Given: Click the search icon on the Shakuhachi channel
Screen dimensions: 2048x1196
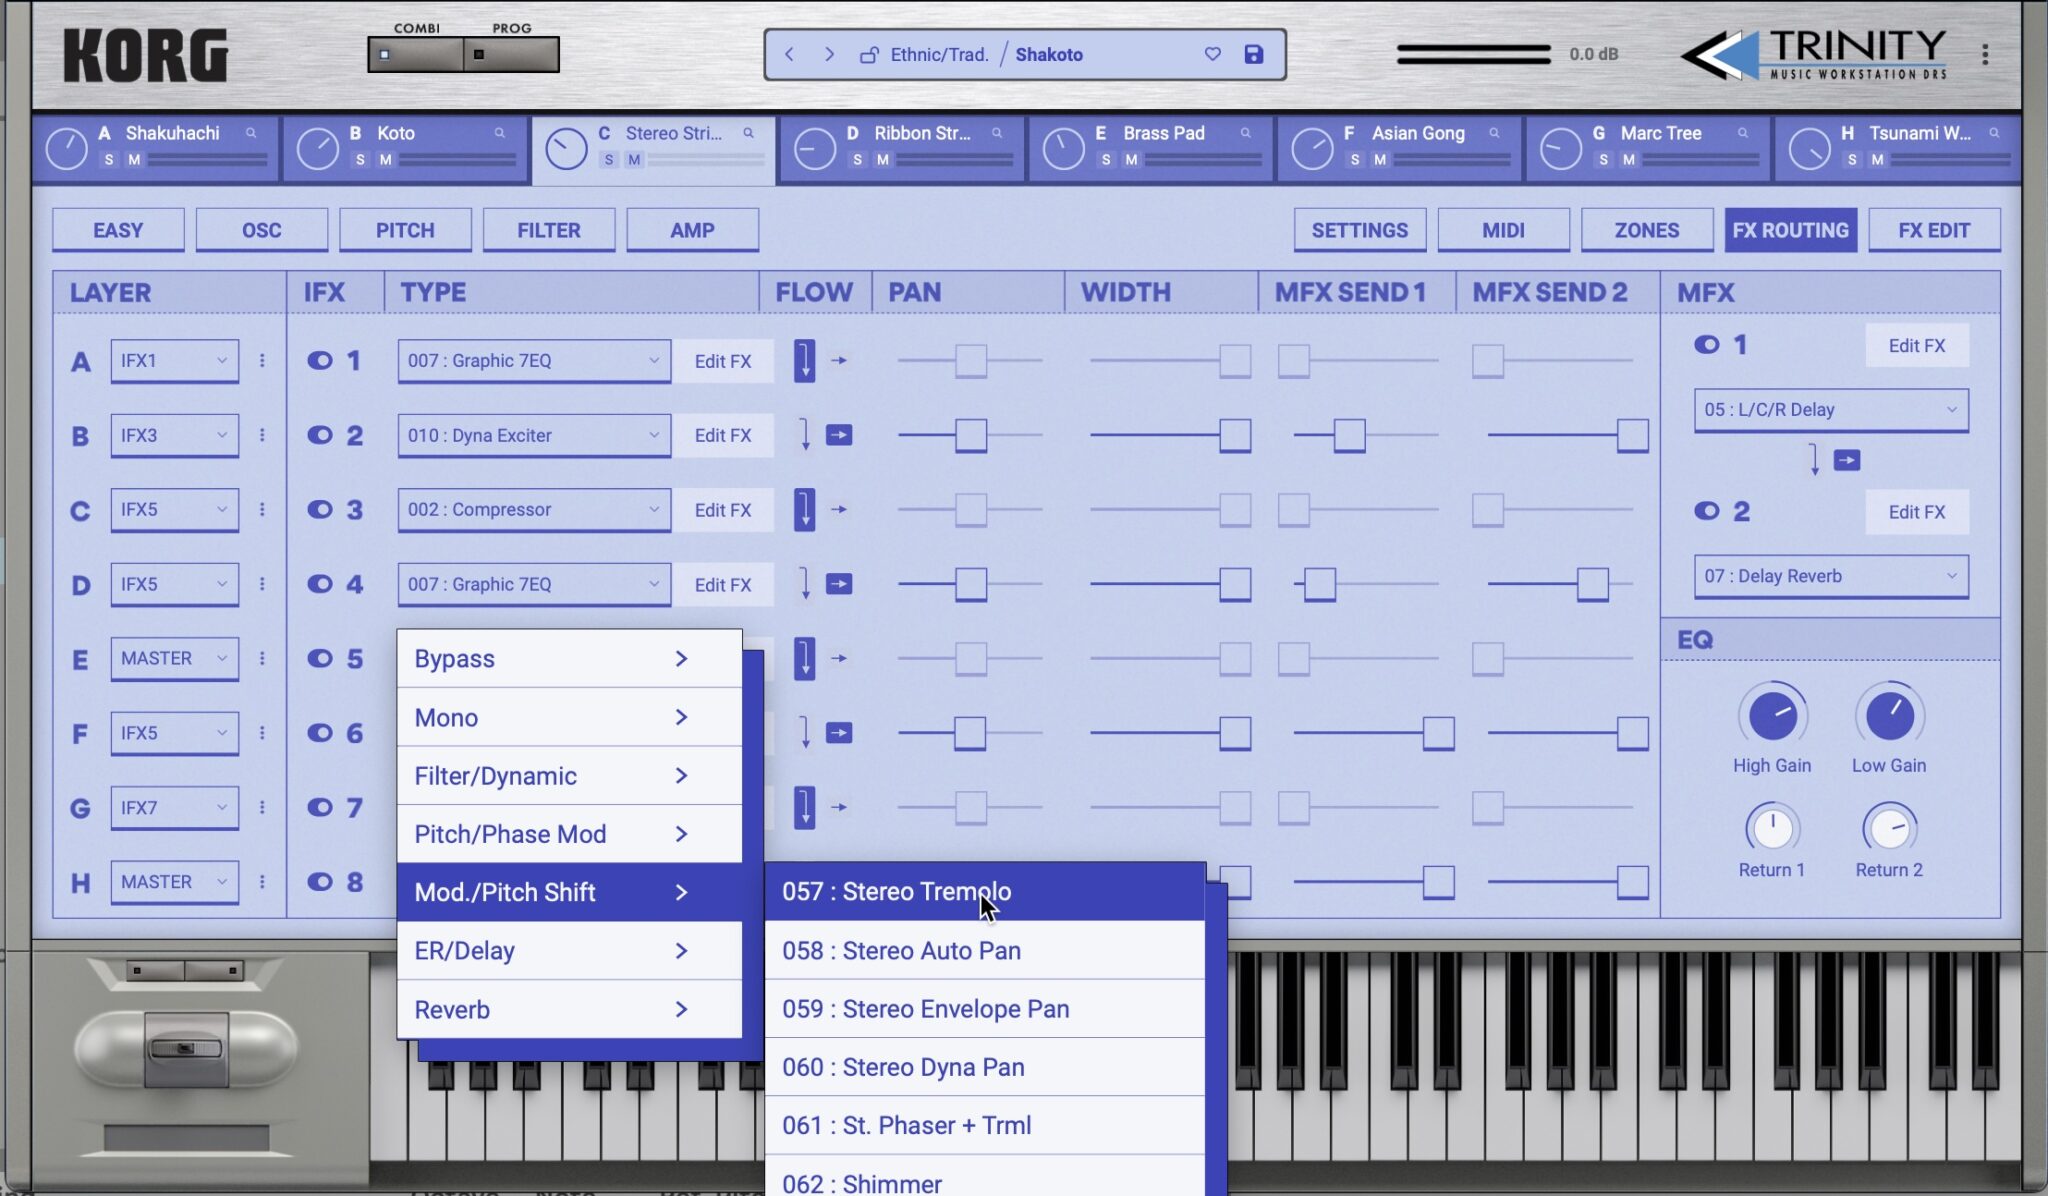Looking at the screenshot, I should tap(251, 132).
